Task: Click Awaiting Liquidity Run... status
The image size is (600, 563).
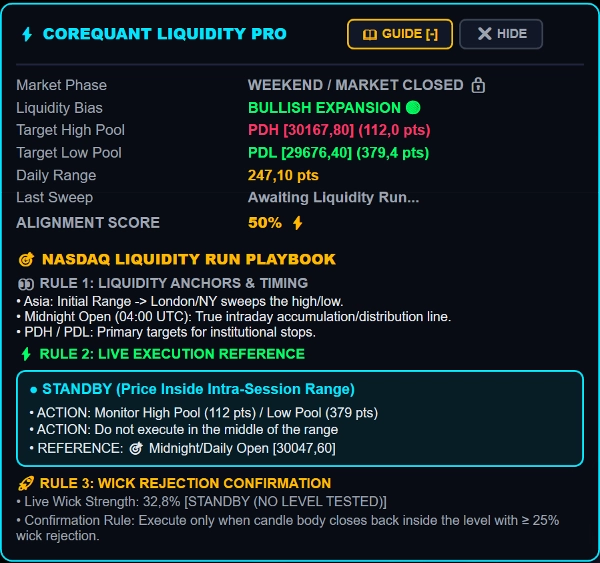Action: tap(334, 197)
